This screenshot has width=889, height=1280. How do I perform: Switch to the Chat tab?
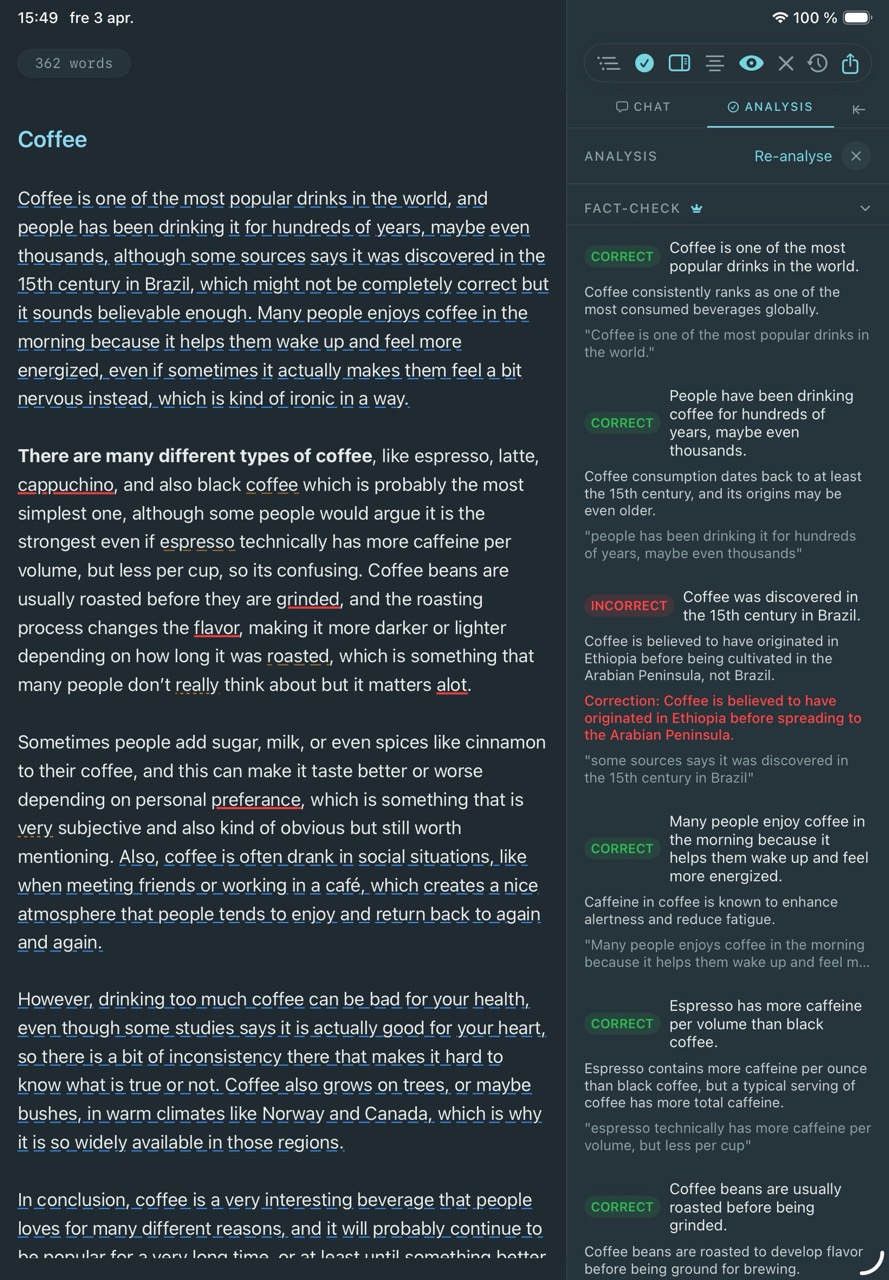tap(643, 107)
